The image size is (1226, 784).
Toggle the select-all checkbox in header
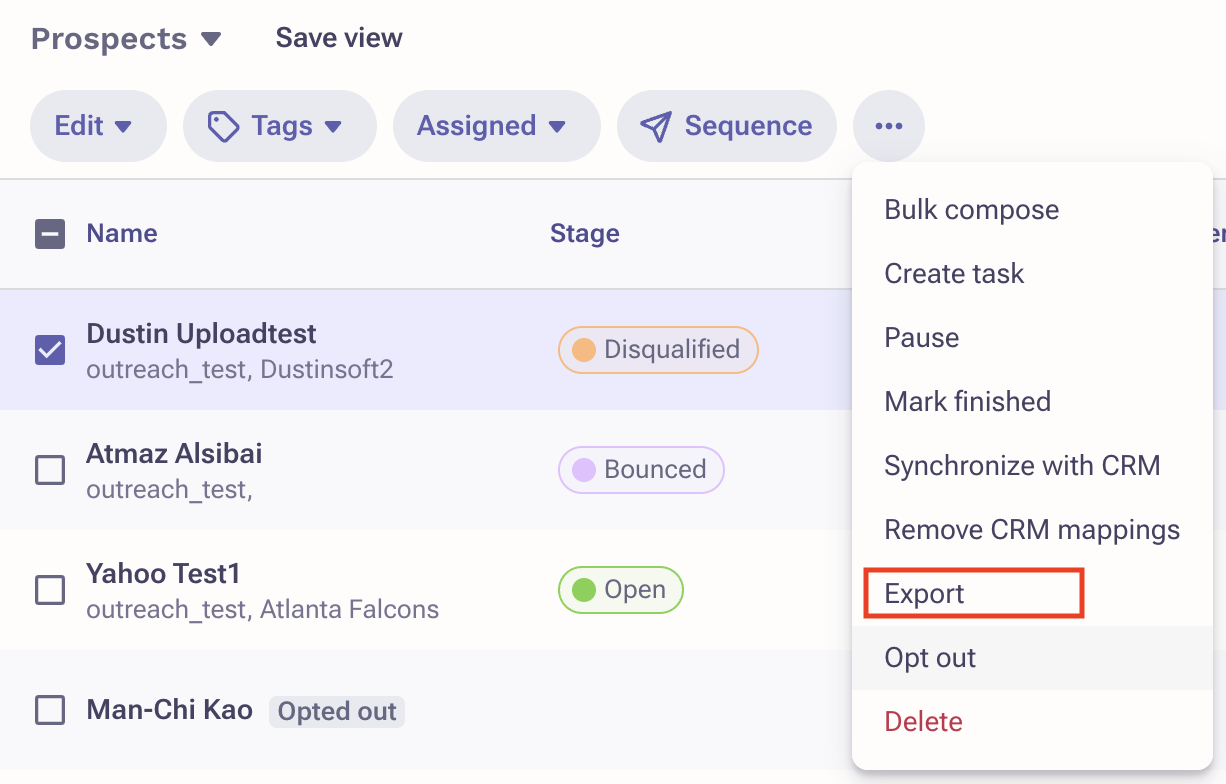[x=50, y=234]
